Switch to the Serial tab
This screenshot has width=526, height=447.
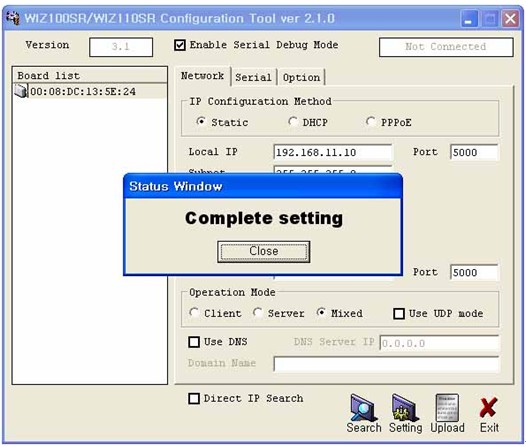point(253,77)
